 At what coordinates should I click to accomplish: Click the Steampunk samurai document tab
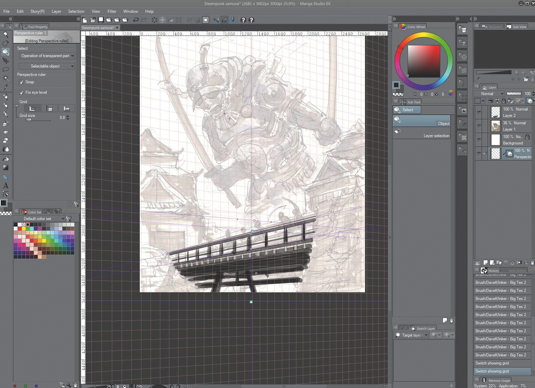pos(100,27)
